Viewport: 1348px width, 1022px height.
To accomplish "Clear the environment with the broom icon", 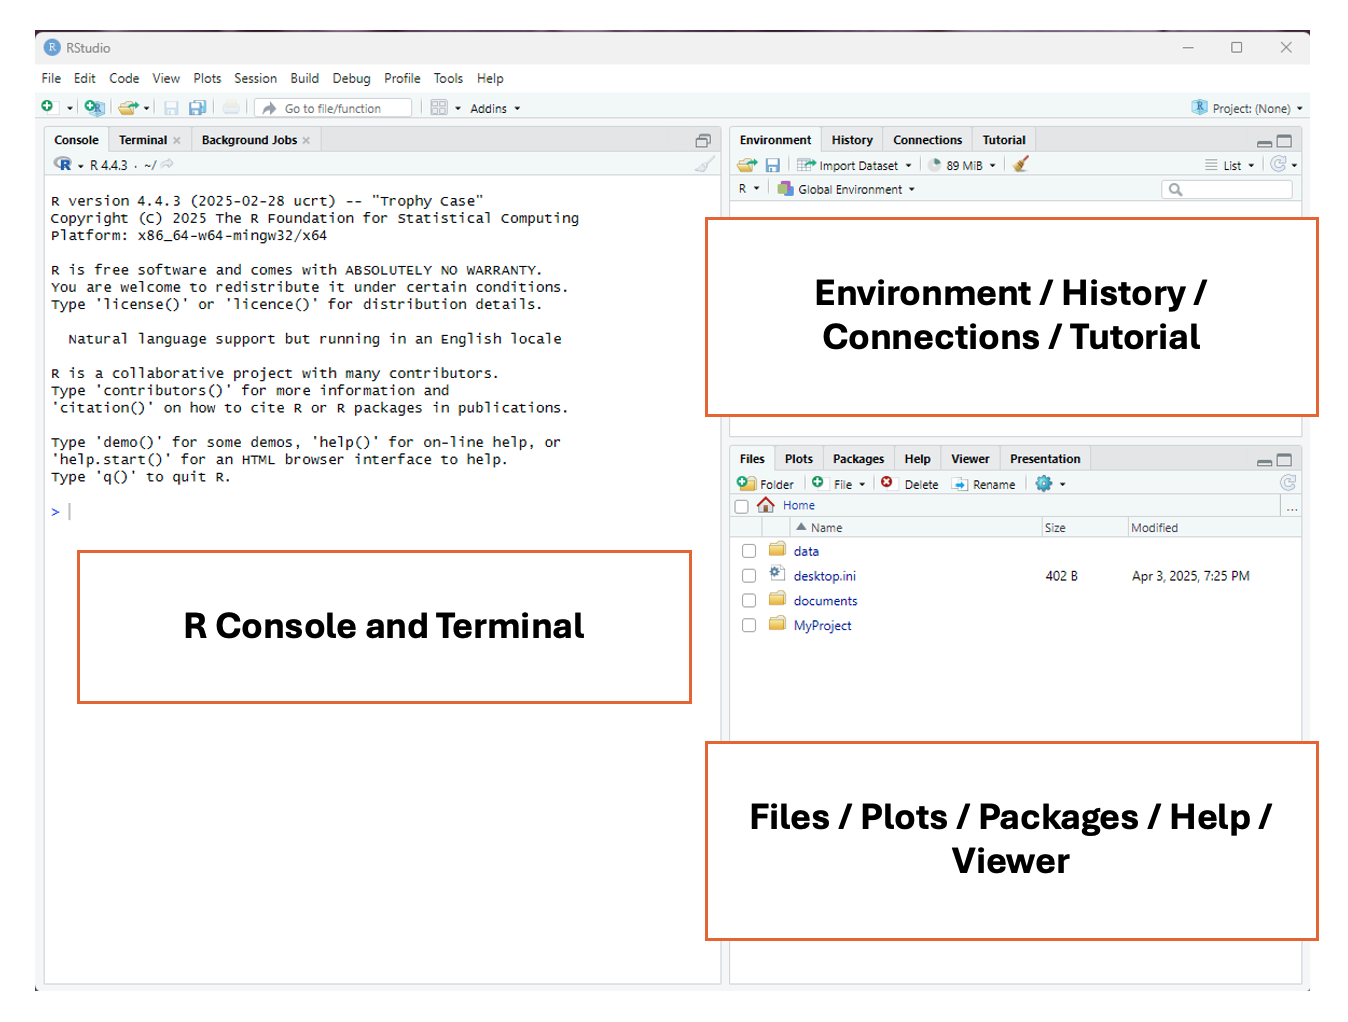I will pyautogui.click(x=1020, y=165).
